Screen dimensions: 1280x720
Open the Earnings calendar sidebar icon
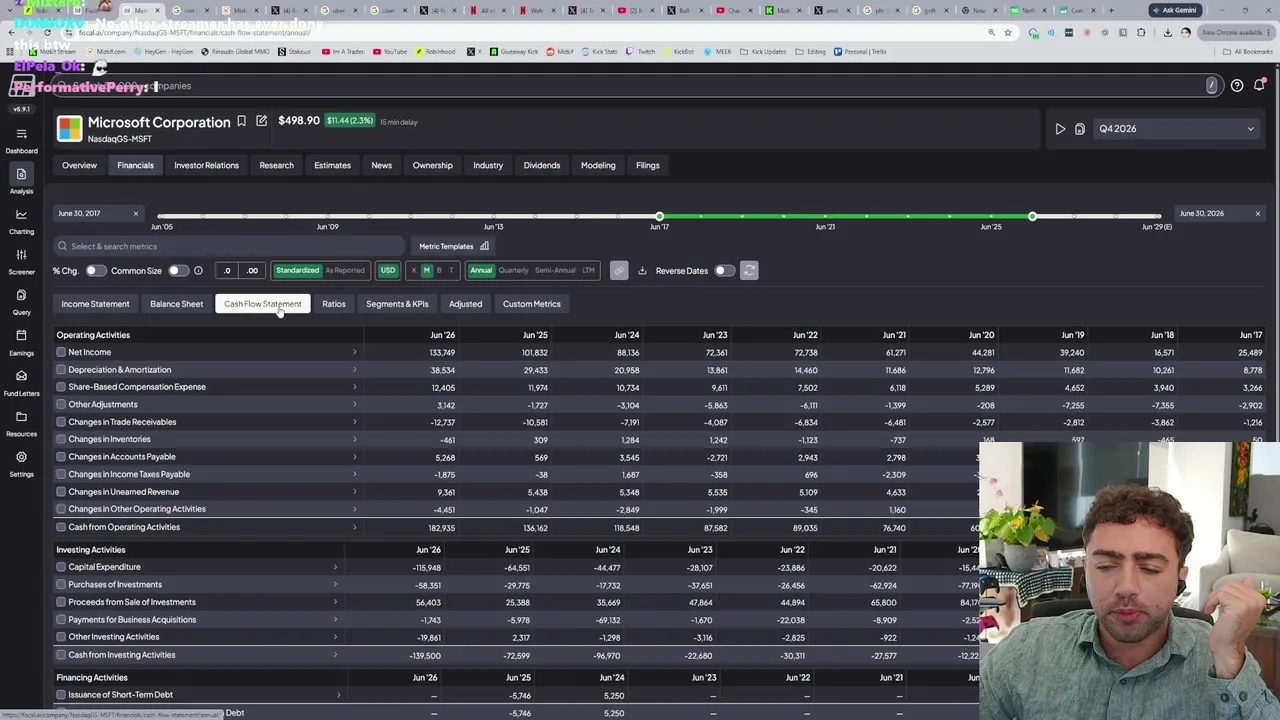tap(21, 336)
